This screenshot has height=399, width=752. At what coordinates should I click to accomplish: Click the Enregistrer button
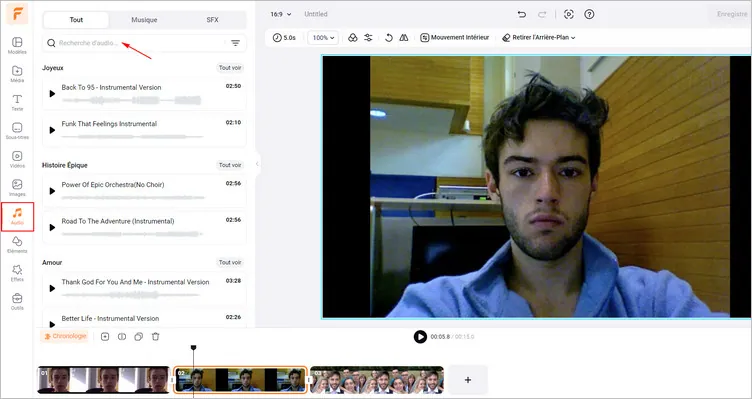[x=732, y=14]
